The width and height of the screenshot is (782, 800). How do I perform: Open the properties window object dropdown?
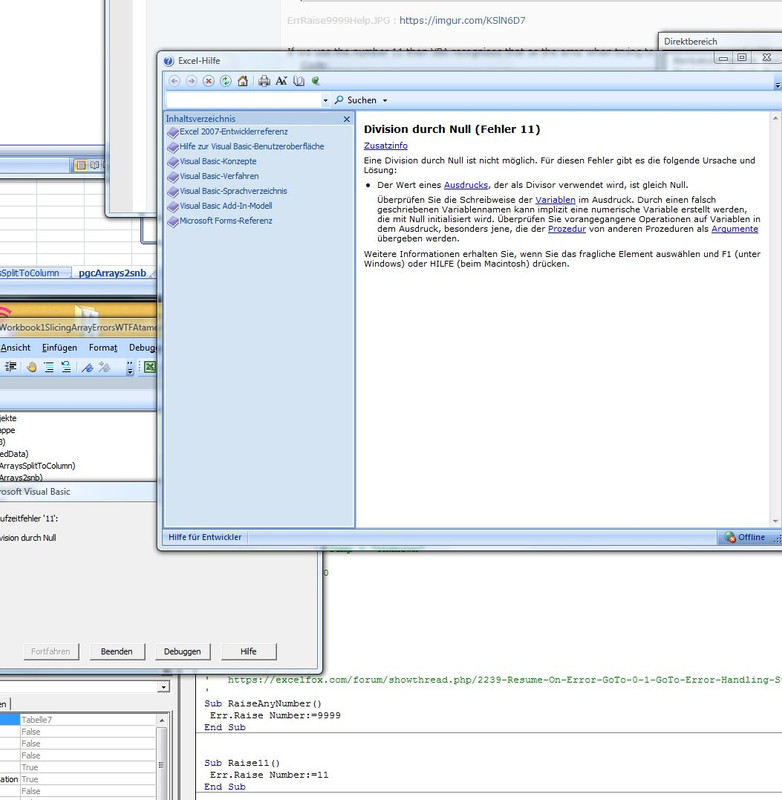[x=163, y=687]
